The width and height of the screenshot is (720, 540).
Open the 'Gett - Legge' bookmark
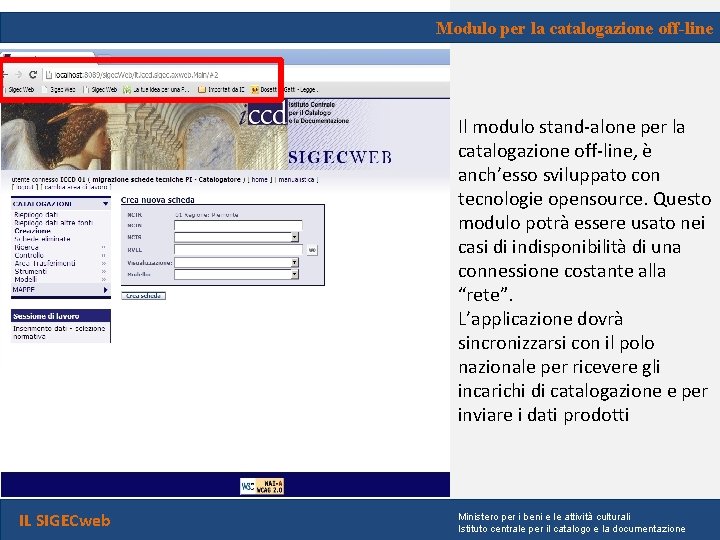click(x=300, y=90)
